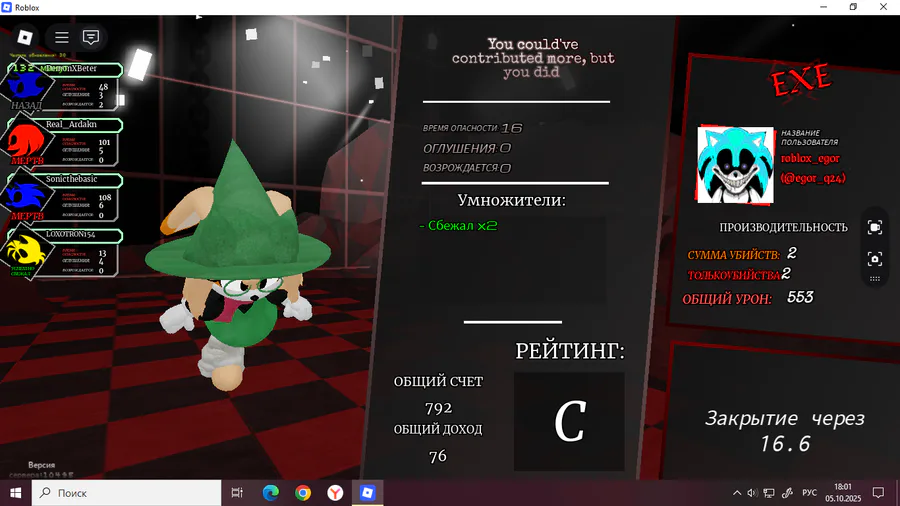This screenshot has width=900, height=506.
Task: Click the pen workspace tray icon
Action: pos(788,493)
